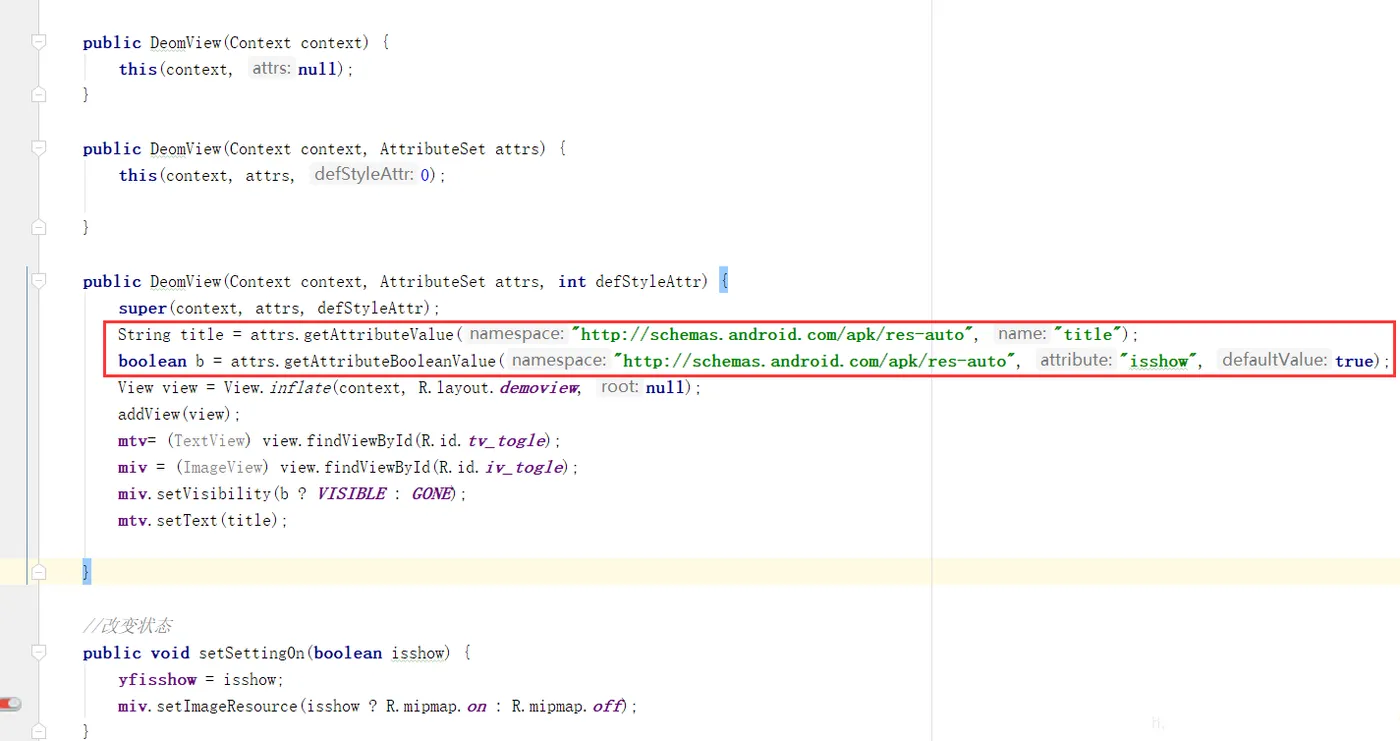Collapse the two-argument DeomView constructor fold
The width and height of the screenshot is (1400, 741).
pos(38,148)
